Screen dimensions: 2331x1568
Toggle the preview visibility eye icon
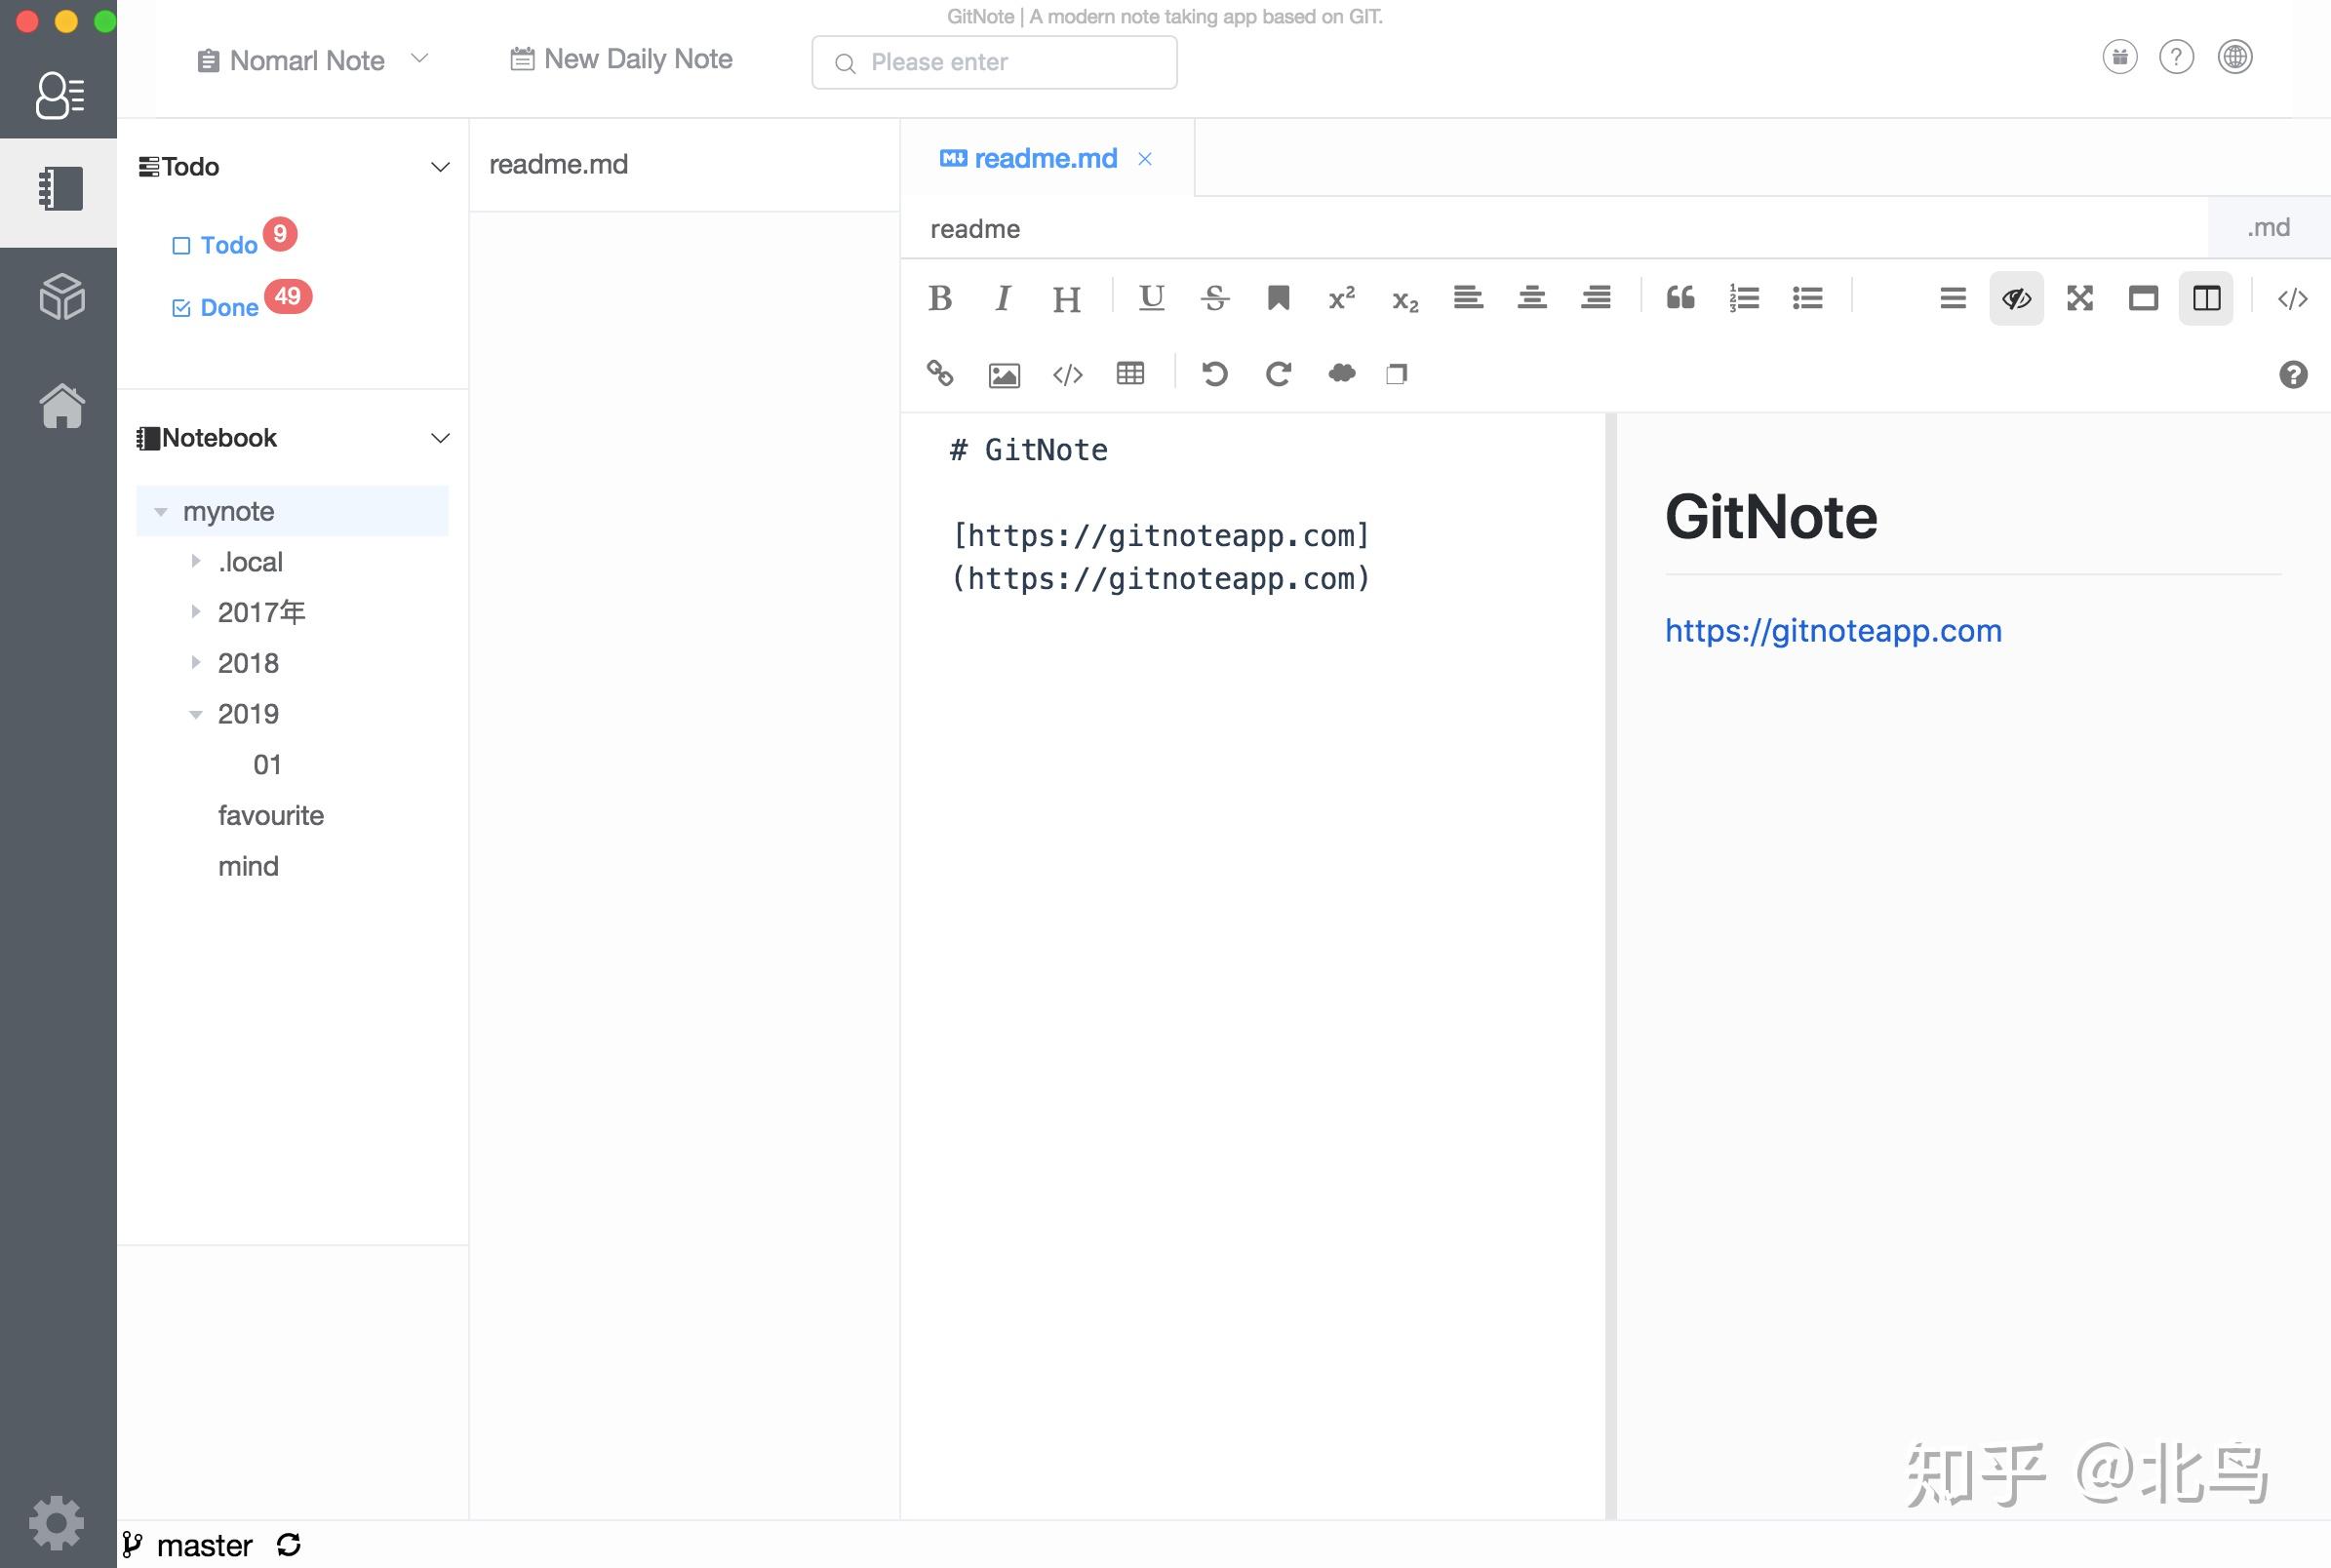[x=2016, y=298]
